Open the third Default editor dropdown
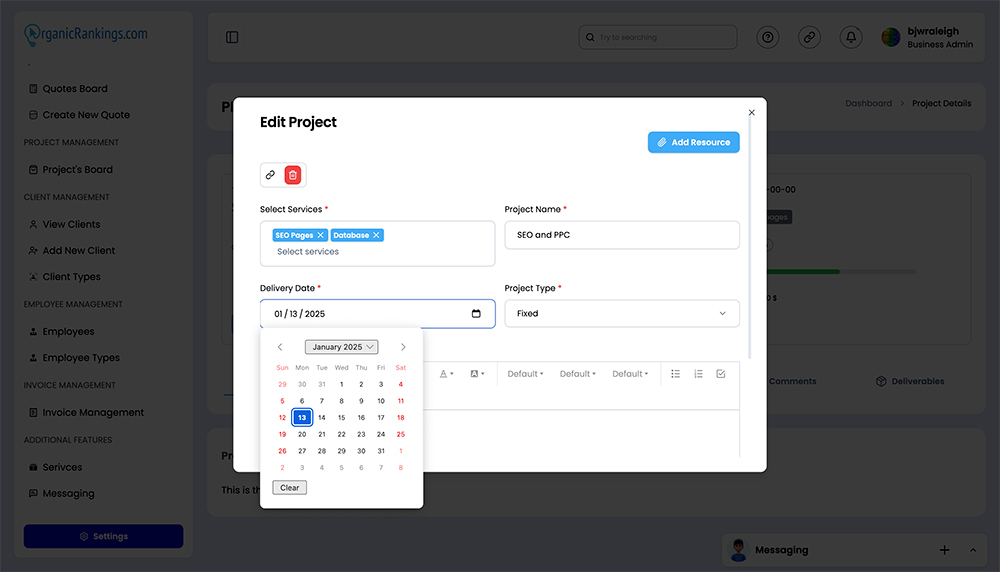 tap(630, 374)
